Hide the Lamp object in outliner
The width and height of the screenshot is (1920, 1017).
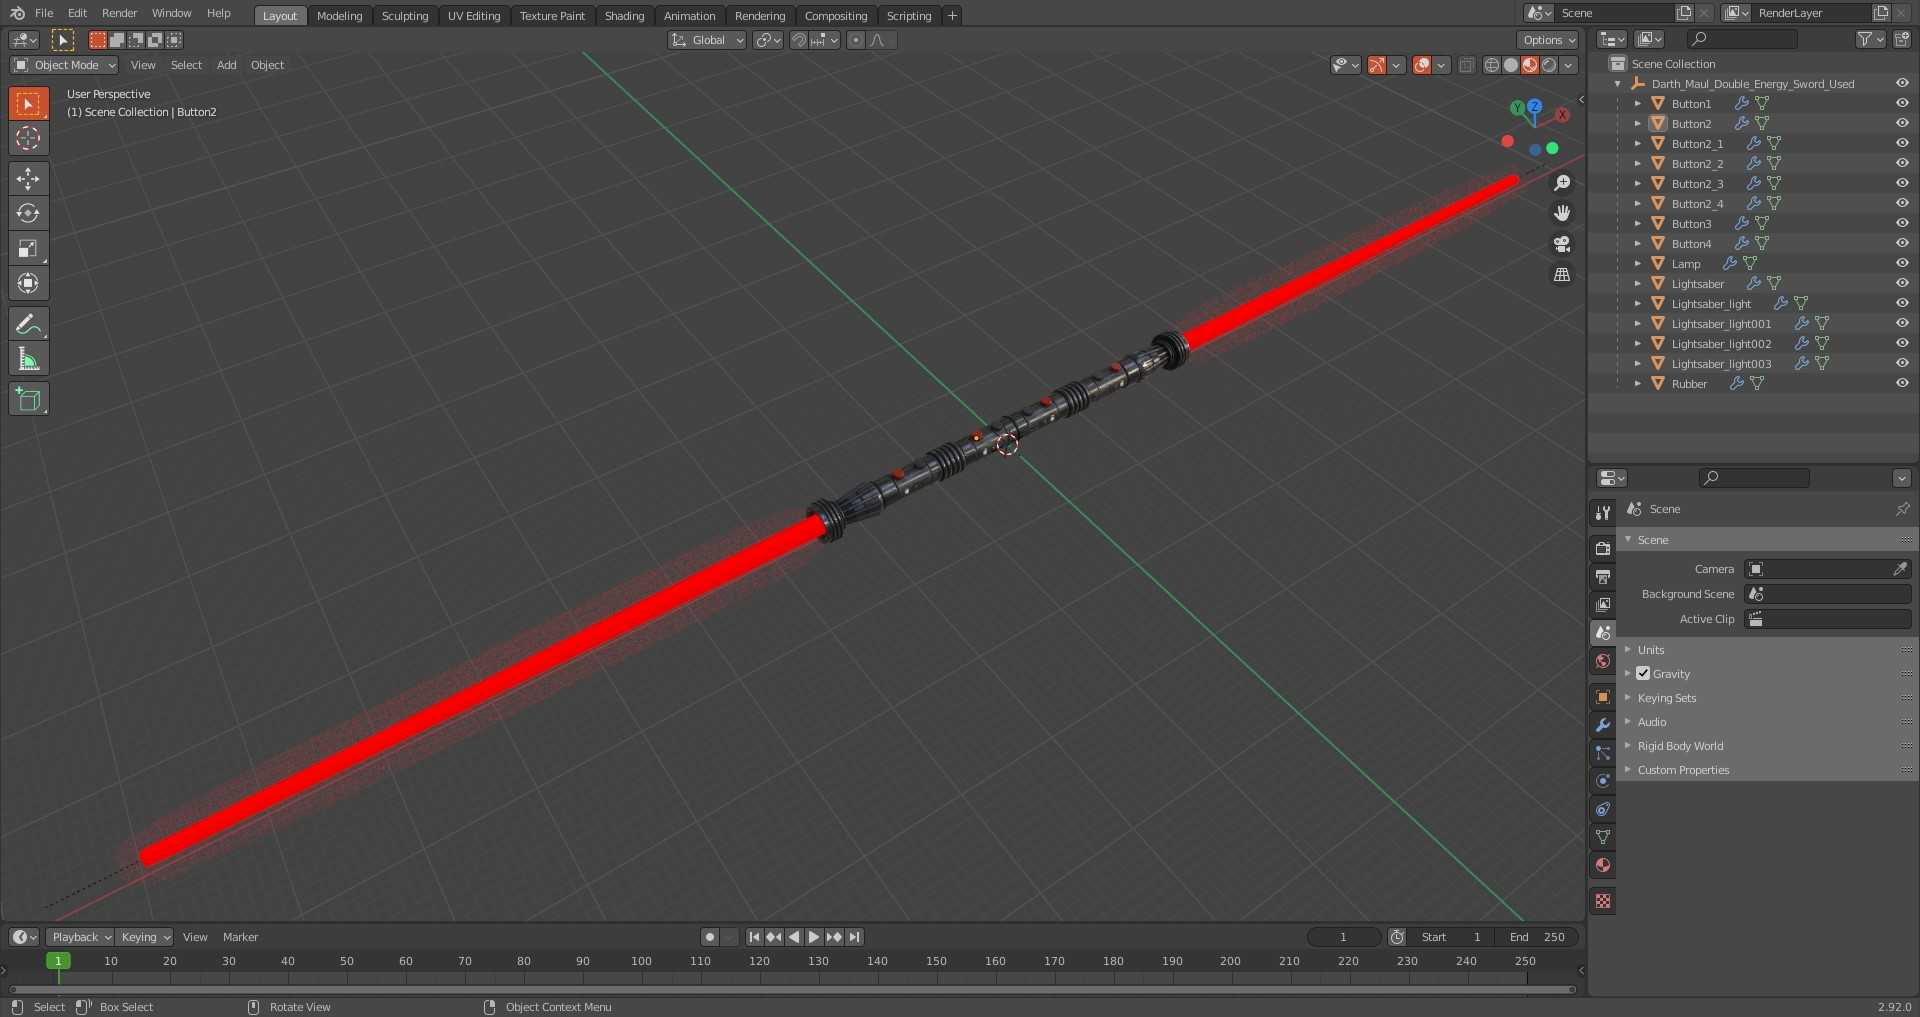point(1902,263)
